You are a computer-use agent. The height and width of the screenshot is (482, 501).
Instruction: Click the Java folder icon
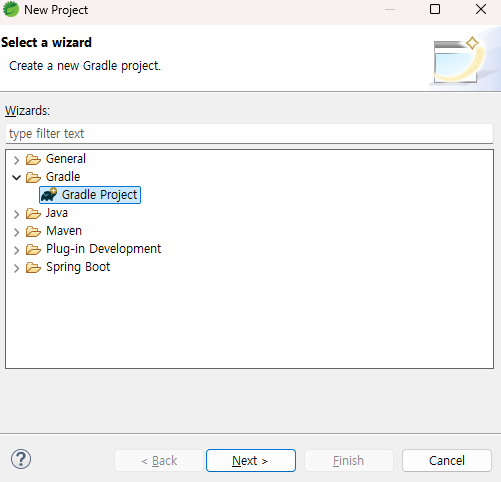[x=33, y=213]
